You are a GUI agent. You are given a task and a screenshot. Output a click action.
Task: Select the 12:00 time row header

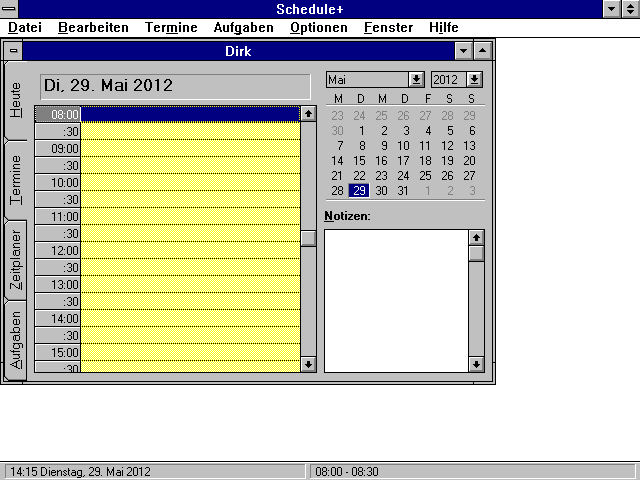coord(58,250)
